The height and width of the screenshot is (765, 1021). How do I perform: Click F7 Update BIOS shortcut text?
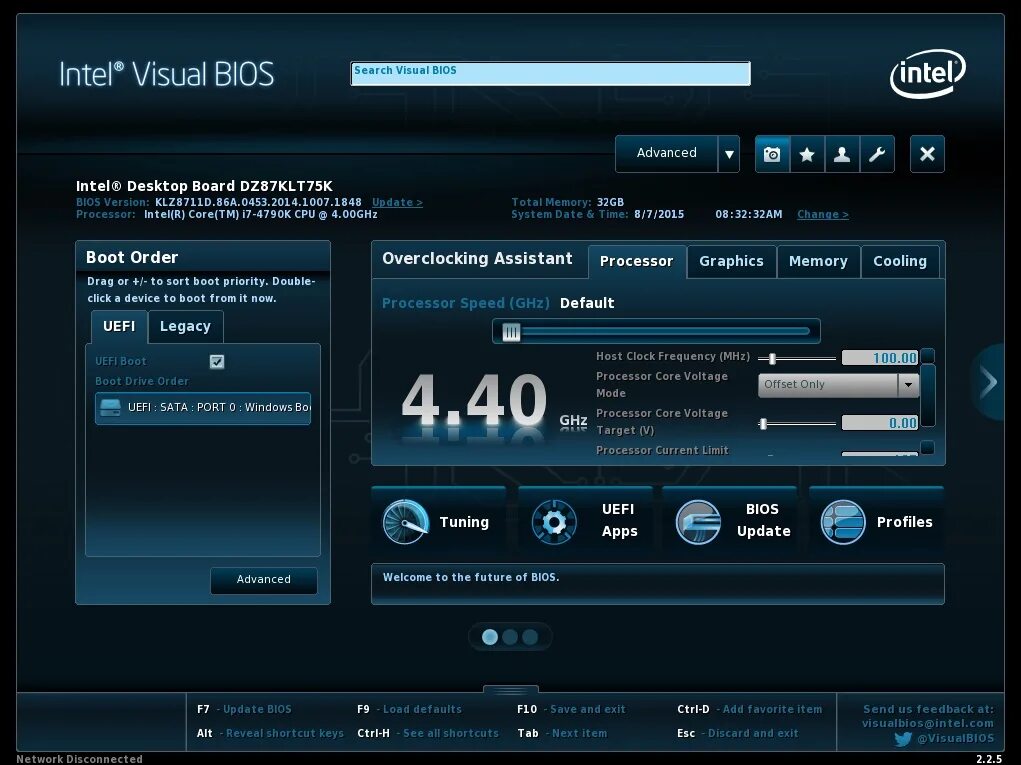pyautogui.click(x=244, y=710)
